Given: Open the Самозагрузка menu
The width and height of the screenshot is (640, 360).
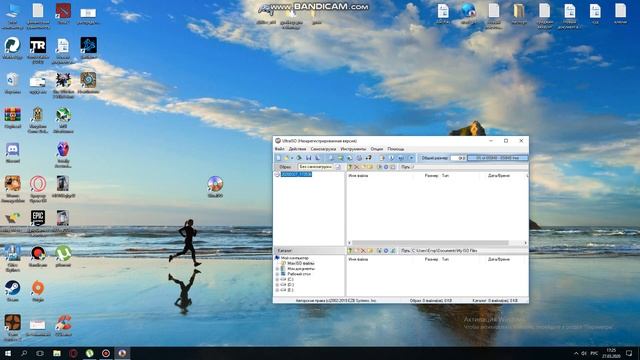Looking at the screenshot, I should pyautogui.click(x=323, y=149).
